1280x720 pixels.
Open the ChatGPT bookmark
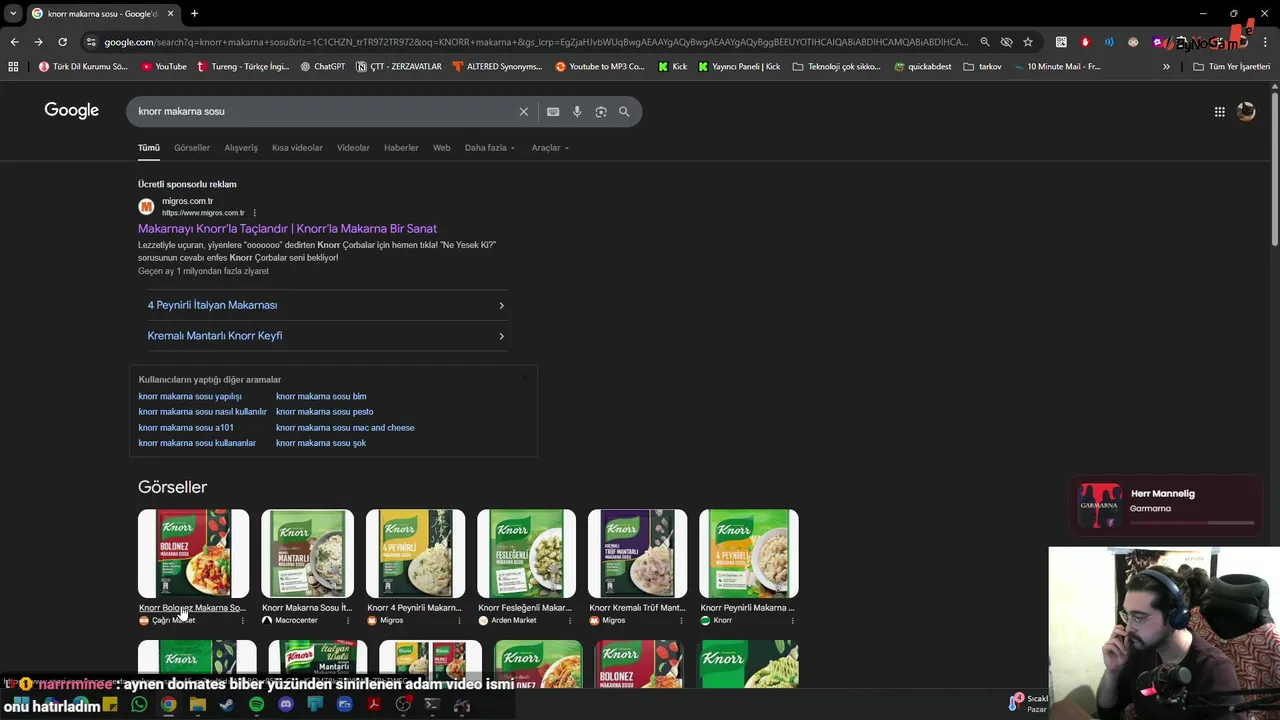tap(322, 67)
